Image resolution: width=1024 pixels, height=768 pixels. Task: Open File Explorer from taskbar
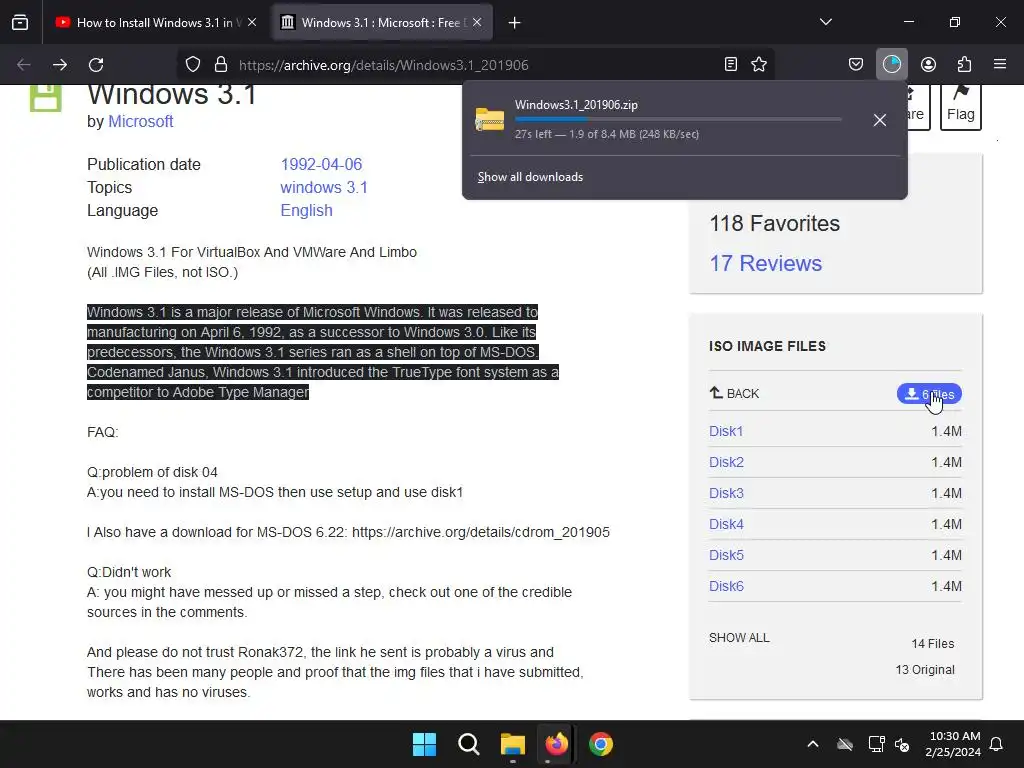click(x=513, y=744)
